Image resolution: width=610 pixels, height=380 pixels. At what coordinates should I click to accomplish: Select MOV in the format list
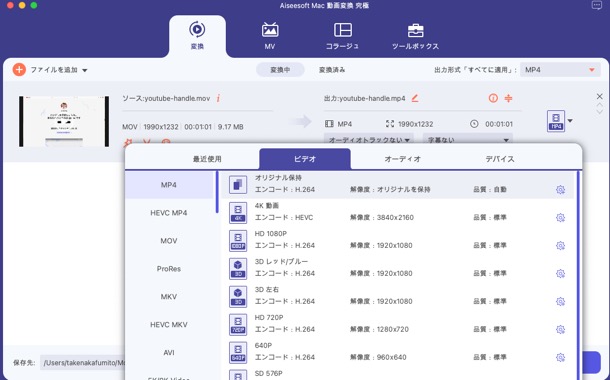169,241
